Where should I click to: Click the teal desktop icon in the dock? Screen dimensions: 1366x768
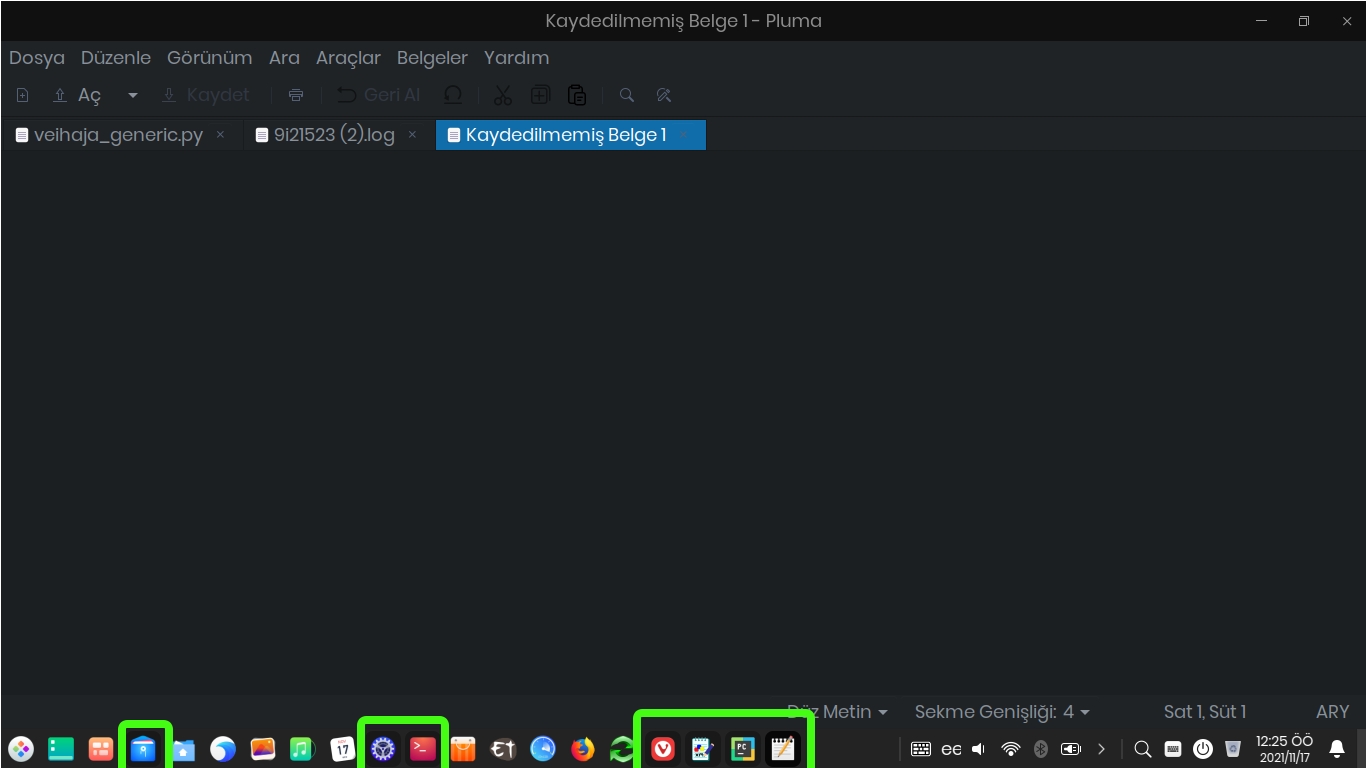(61, 748)
